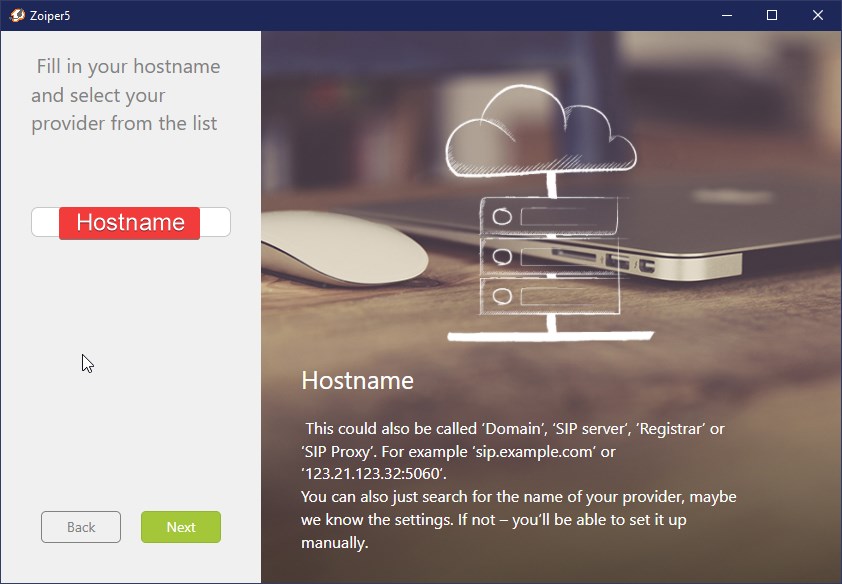Viewport: 842px width, 584px height.
Task: Click the Zoiper5 app icon in title bar
Action: [17, 15]
